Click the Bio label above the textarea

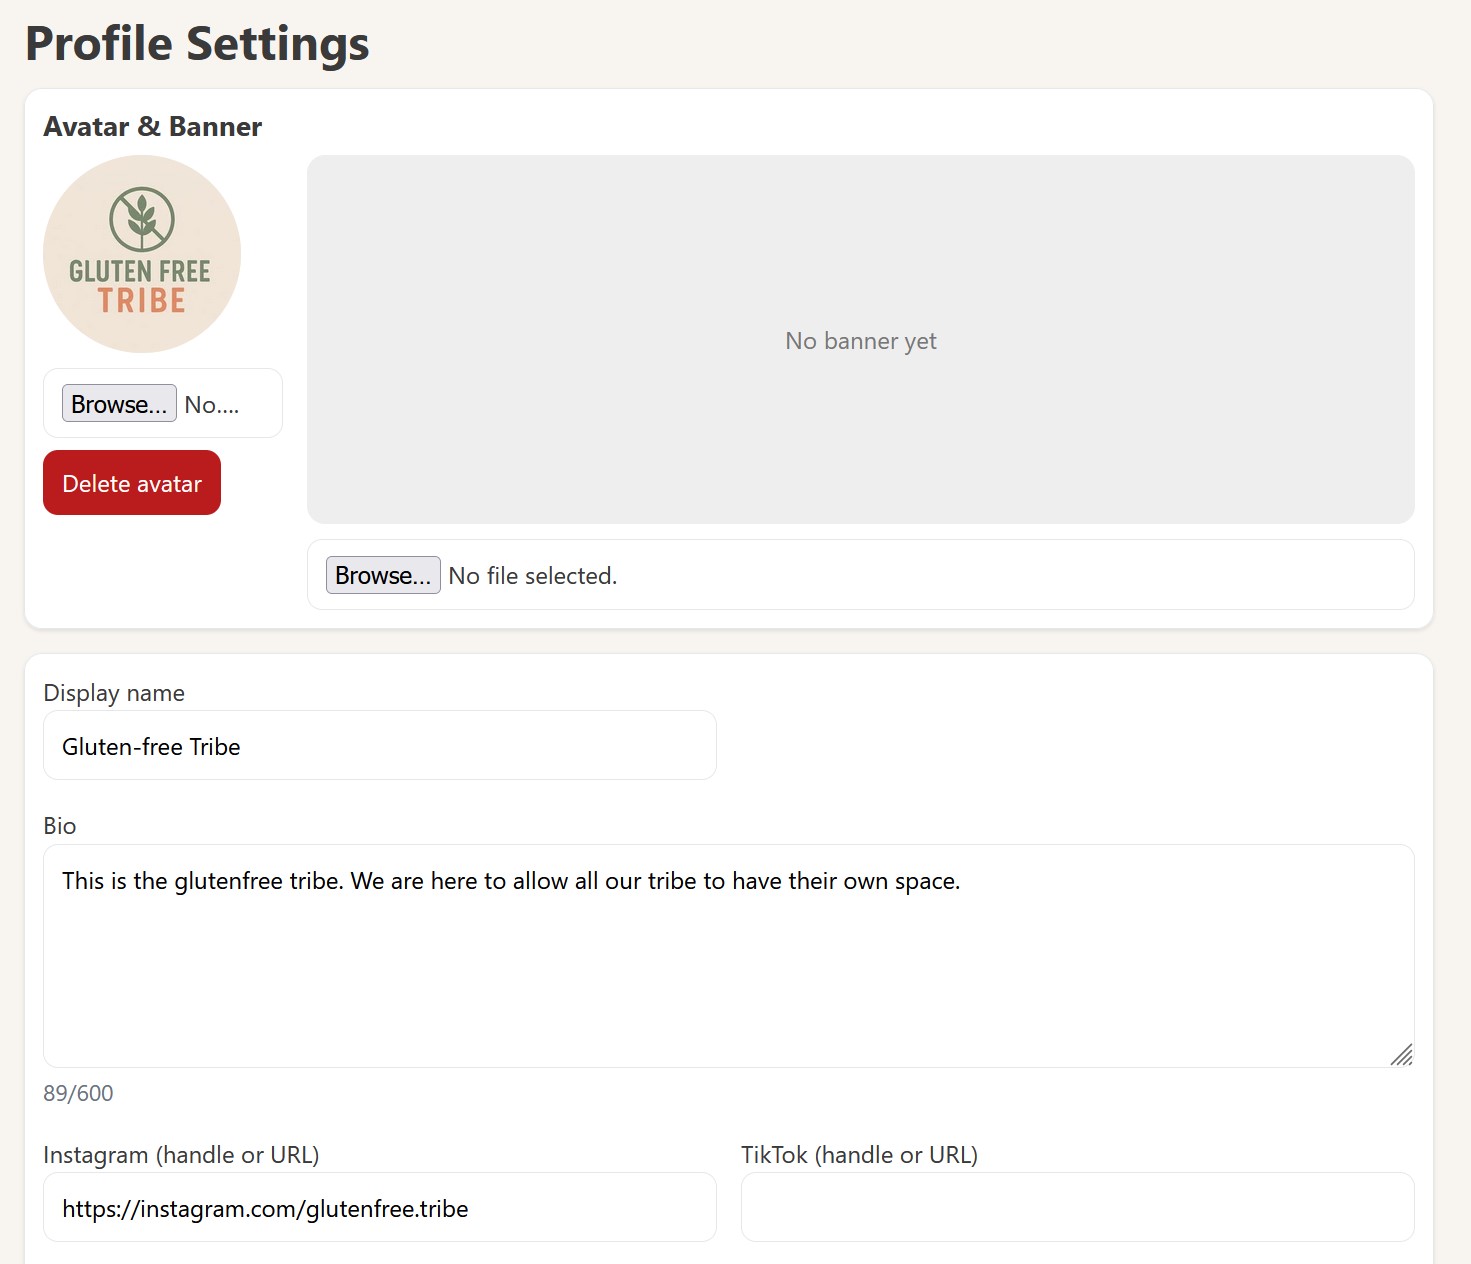tap(60, 825)
